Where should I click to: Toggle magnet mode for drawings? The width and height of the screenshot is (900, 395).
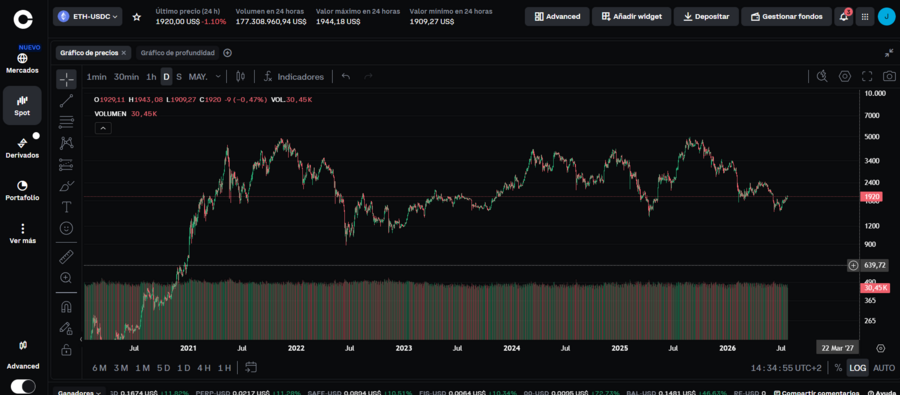coord(66,307)
